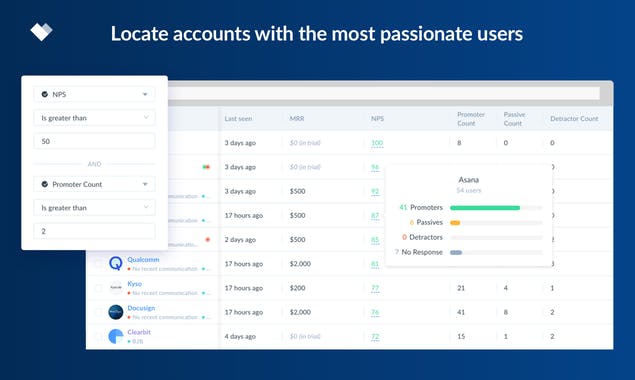Click the red status dot in NPS 85 row

[x=208, y=239]
